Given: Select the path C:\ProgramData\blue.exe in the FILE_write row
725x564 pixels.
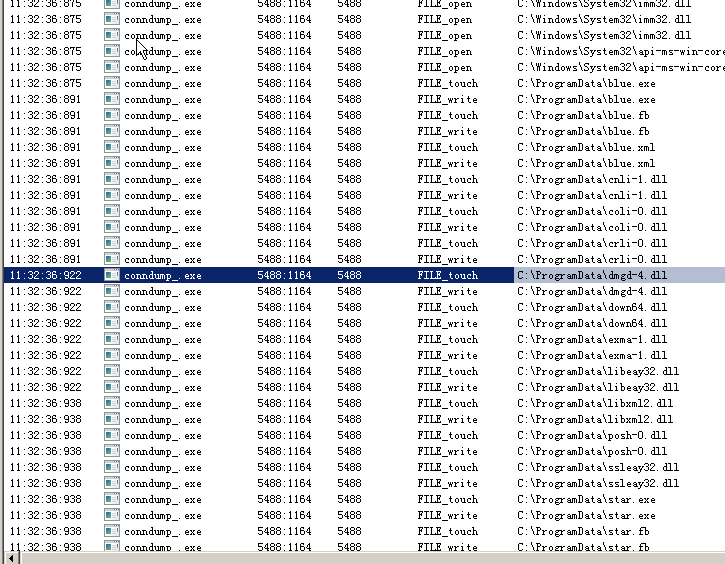Looking at the screenshot, I should click(x=586, y=99).
